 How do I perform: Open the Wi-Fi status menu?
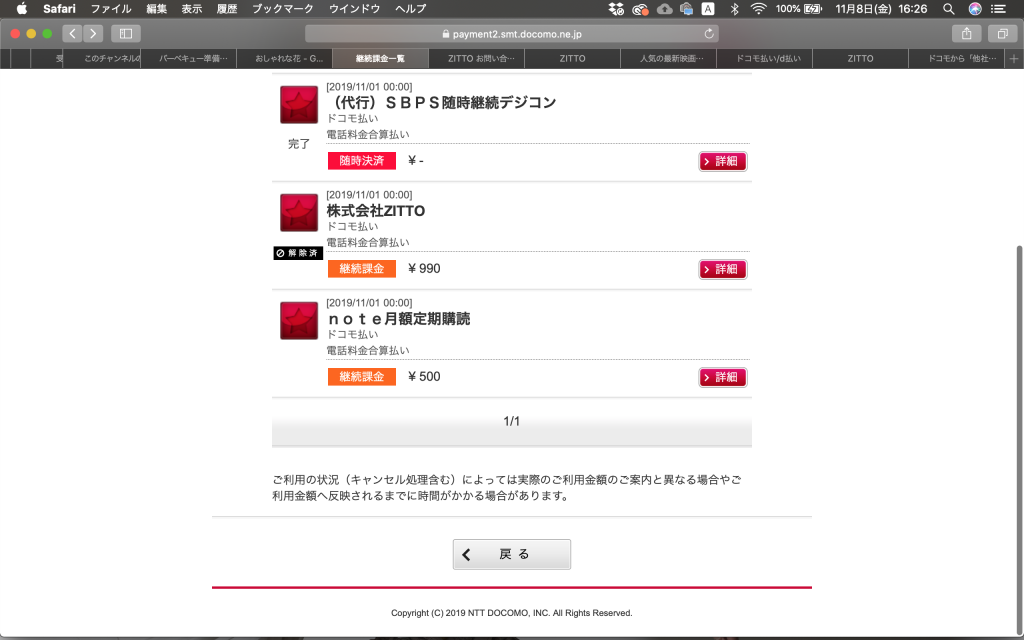point(758,8)
